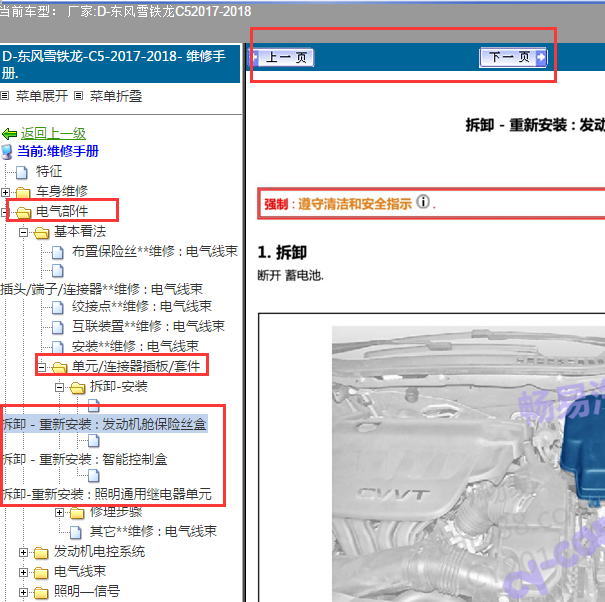This screenshot has height=602, width=605.
Task: Click the 菜单展开 list icon
Action: pos(5,95)
